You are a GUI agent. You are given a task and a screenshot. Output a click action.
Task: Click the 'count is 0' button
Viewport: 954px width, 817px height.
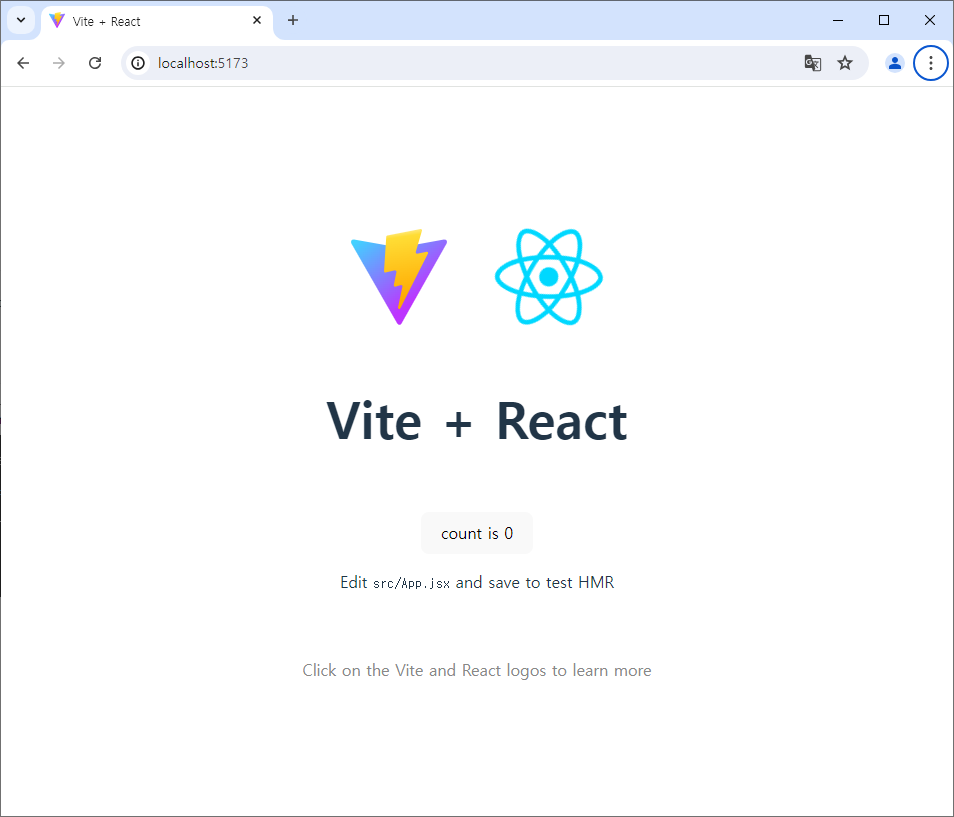[x=477, y=534]
